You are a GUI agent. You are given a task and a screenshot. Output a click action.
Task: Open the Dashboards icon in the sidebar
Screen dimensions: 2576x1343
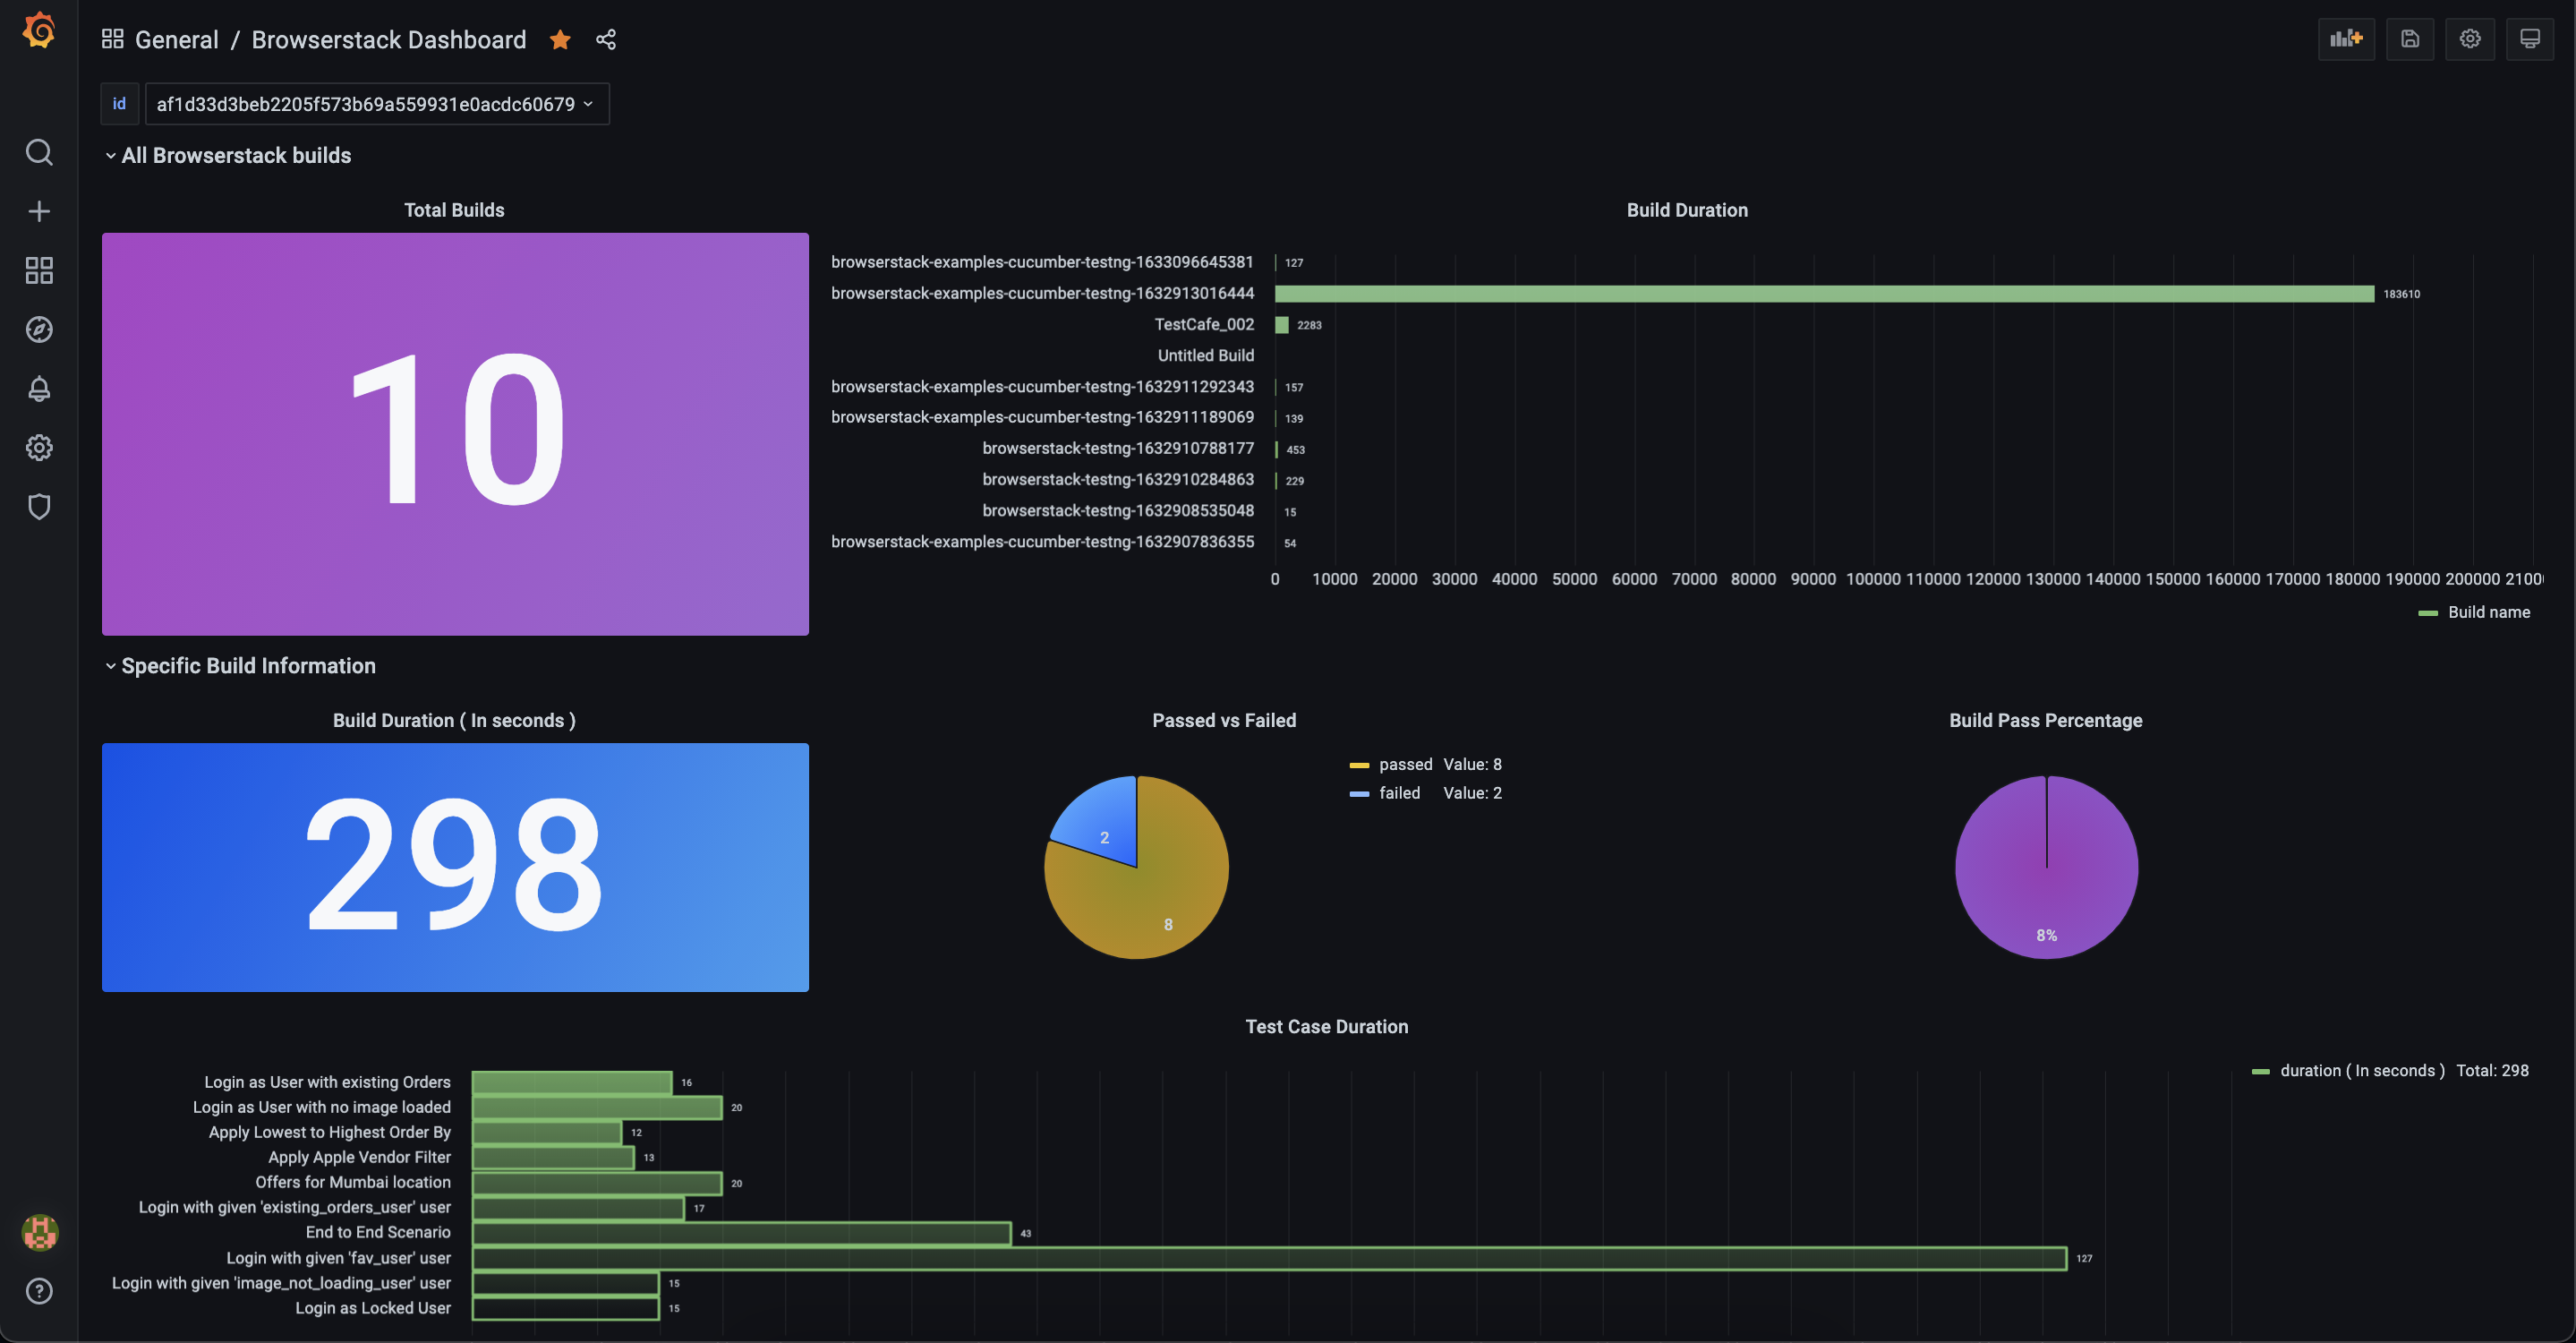tap(39, 270)
